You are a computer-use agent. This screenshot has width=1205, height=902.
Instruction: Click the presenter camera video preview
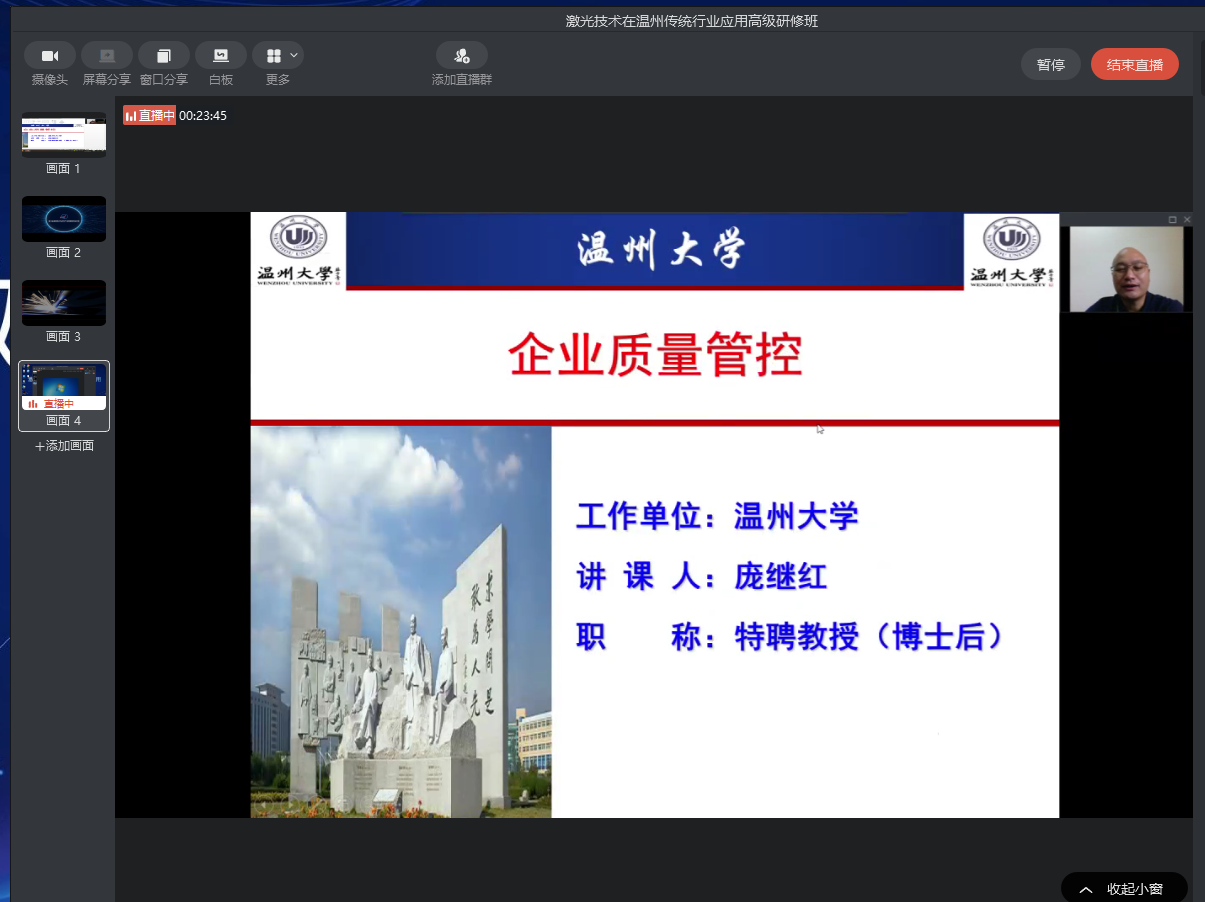pos(1126,269)
